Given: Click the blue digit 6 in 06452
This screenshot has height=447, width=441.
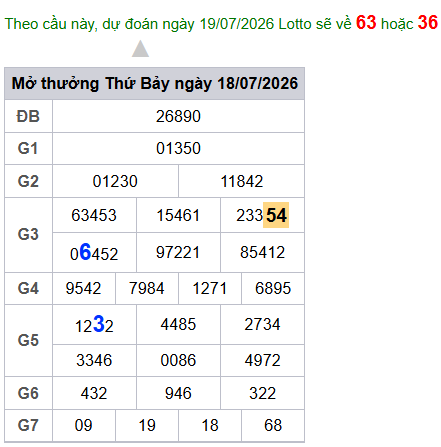Looking at the screenshot, I should click(85, 251).
